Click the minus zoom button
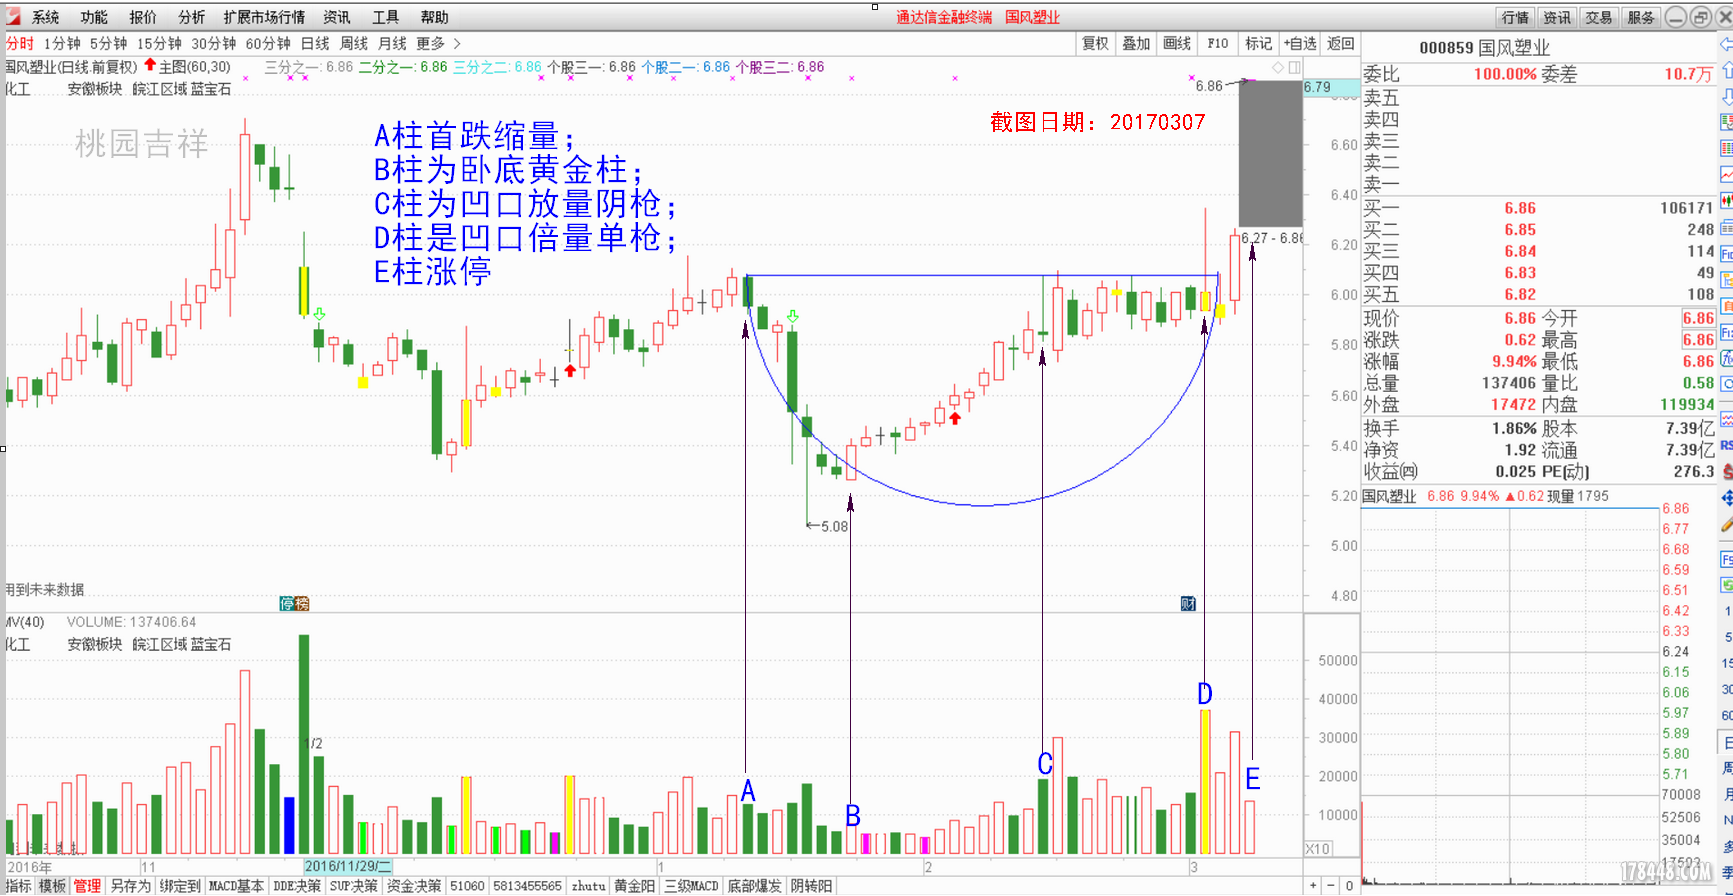Viewport: 1733px width, 896px height. (x=1331, y=886)
